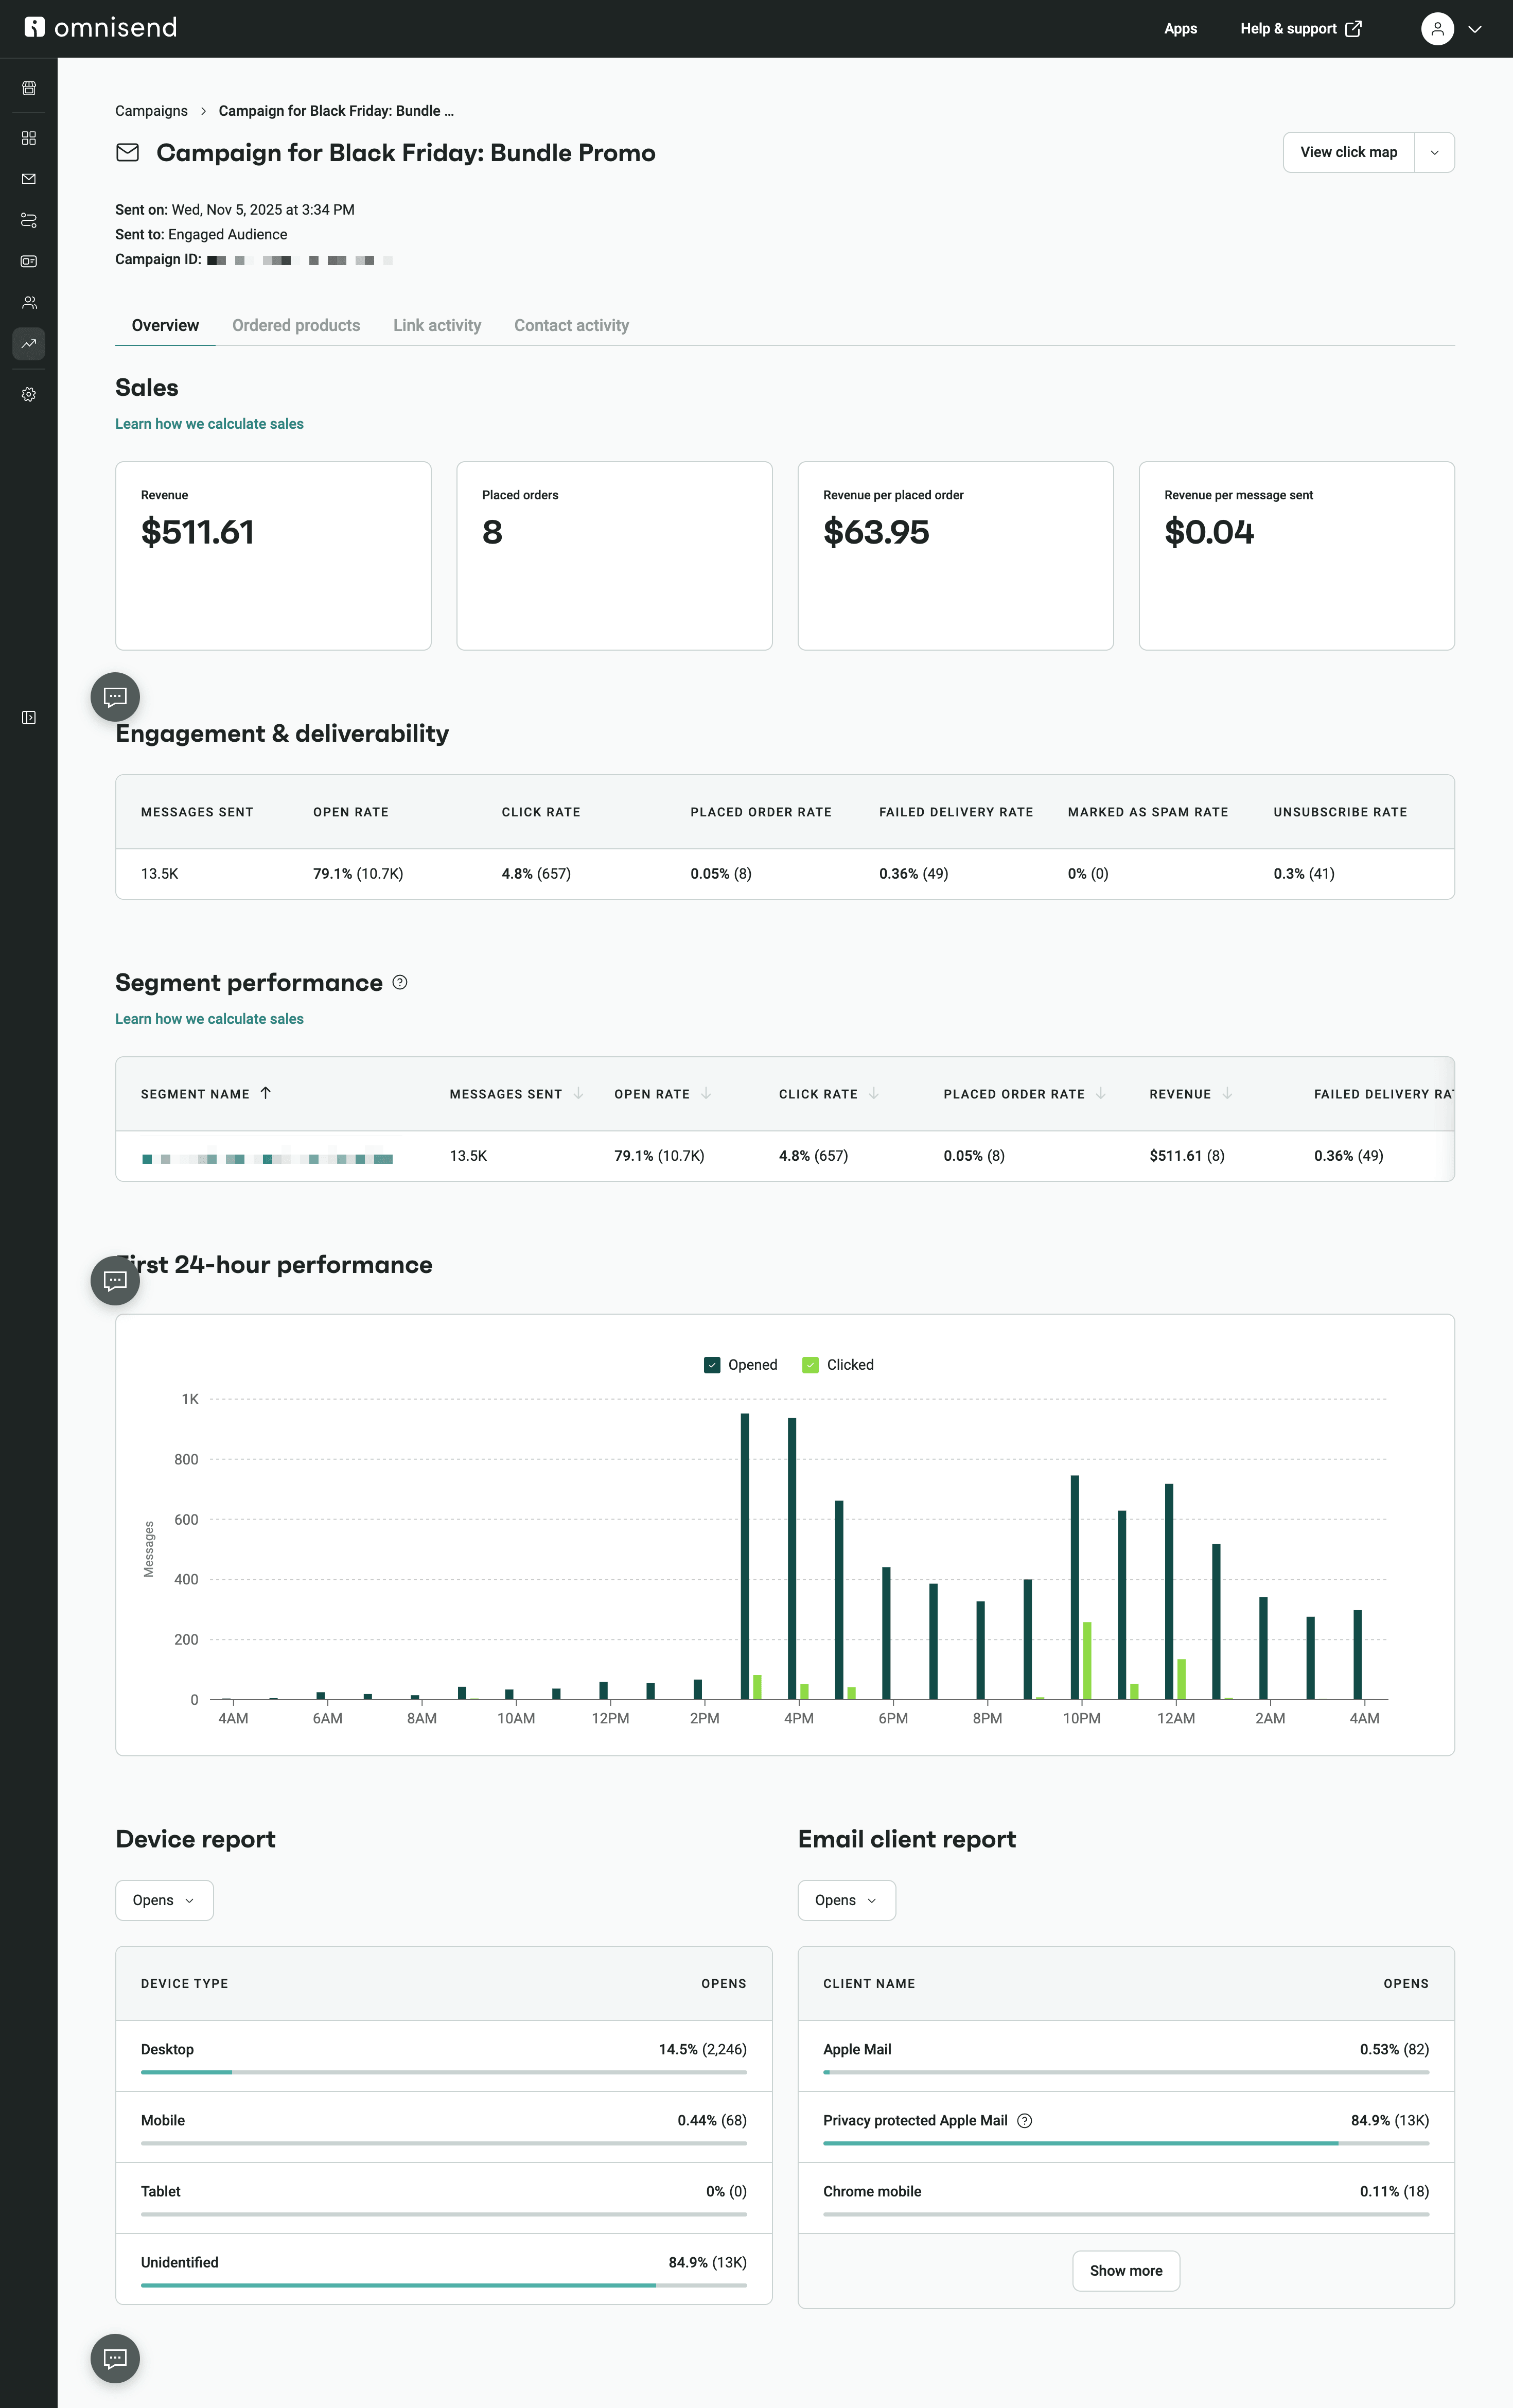This screenshot has width=1513, height=2408.
Task: Click Learn how we calculate sales link
Action: (209, 423)
